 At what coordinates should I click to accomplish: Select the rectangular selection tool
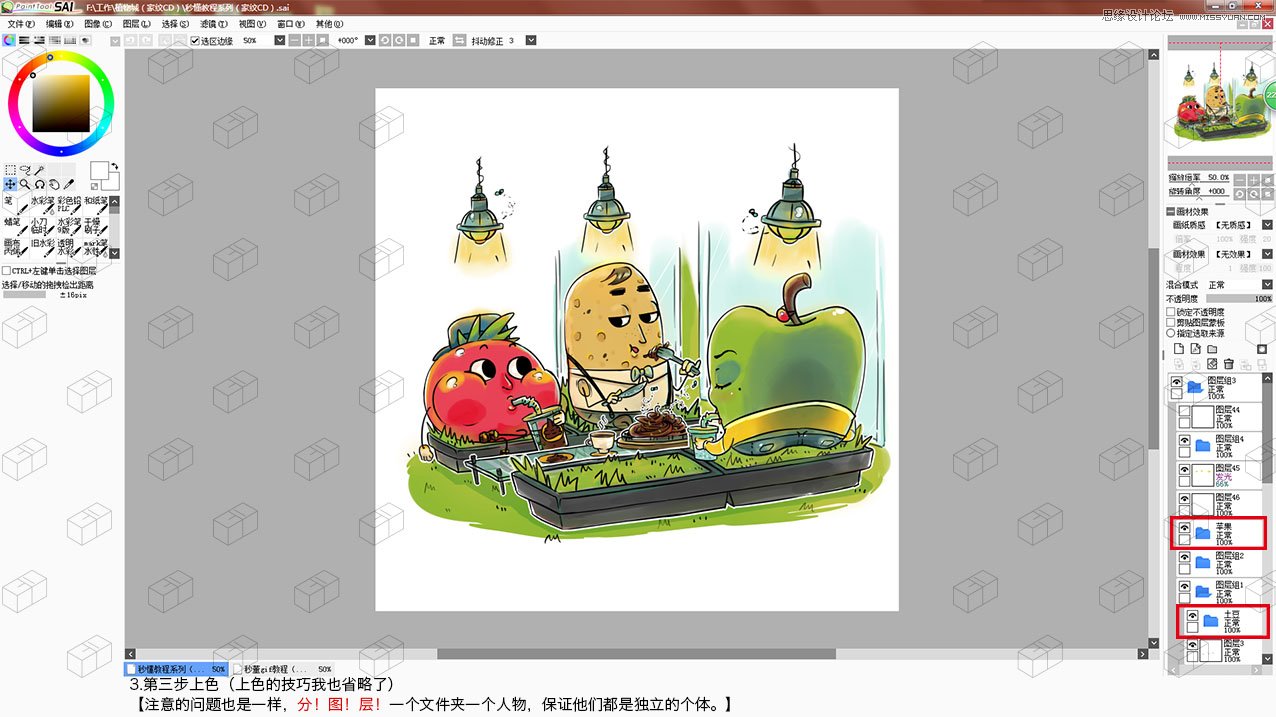pyautogui.click(x=11, y=169)
